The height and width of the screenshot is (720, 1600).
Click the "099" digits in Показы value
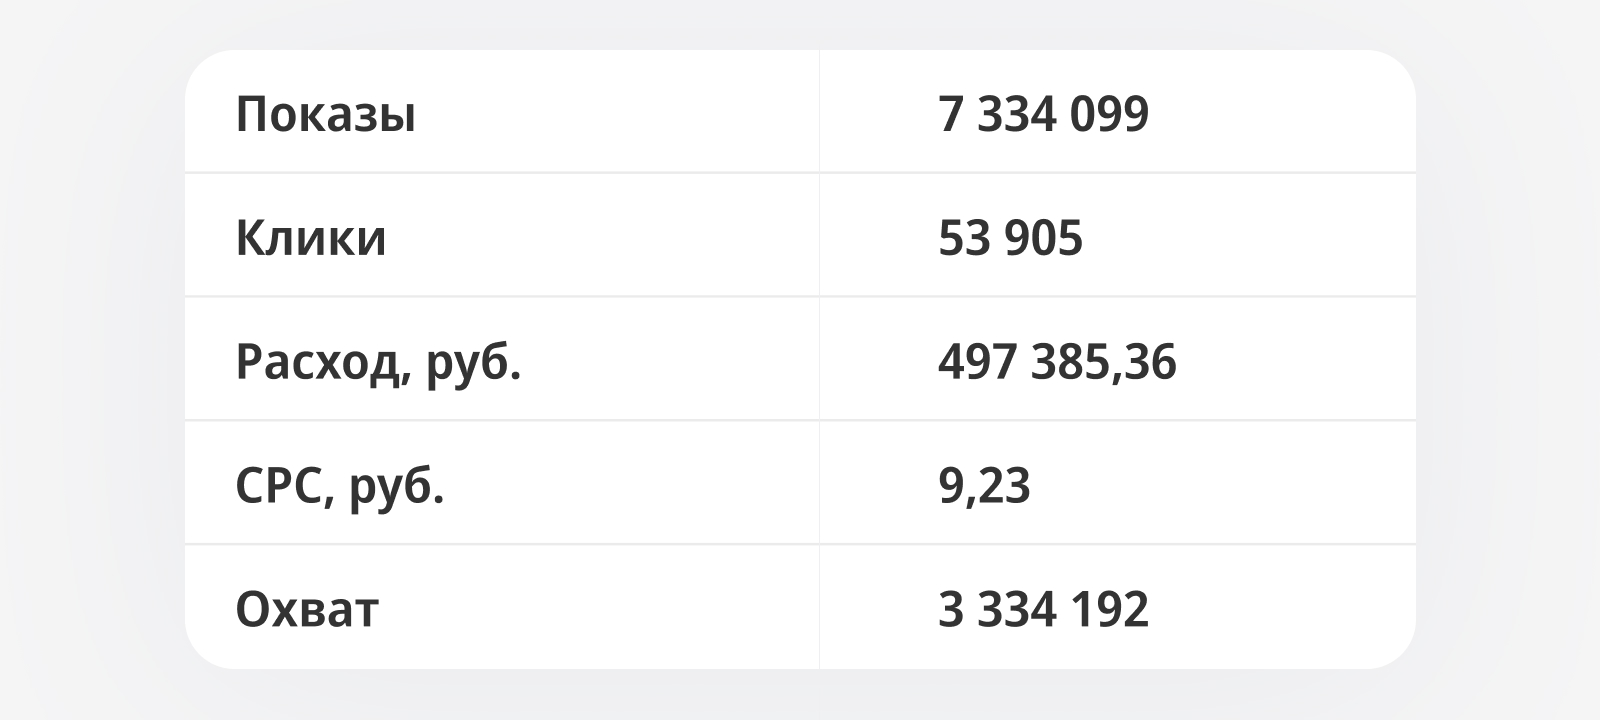pos(1109,114)
